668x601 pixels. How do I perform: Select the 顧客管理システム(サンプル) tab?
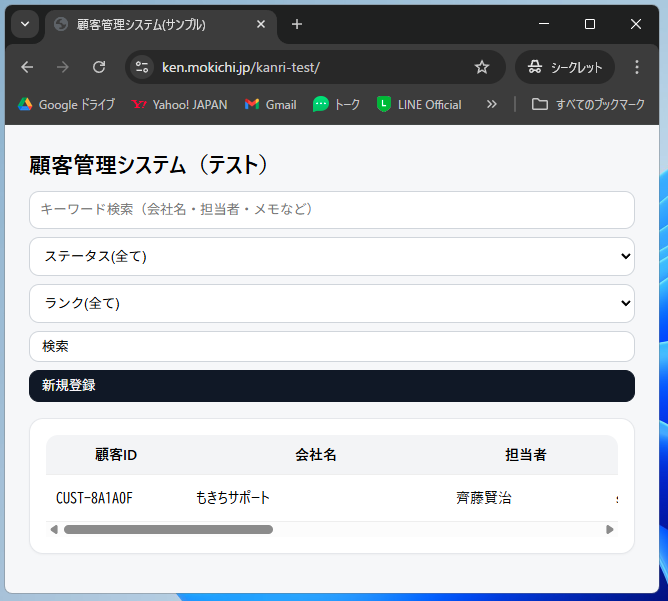pos(160,25)
